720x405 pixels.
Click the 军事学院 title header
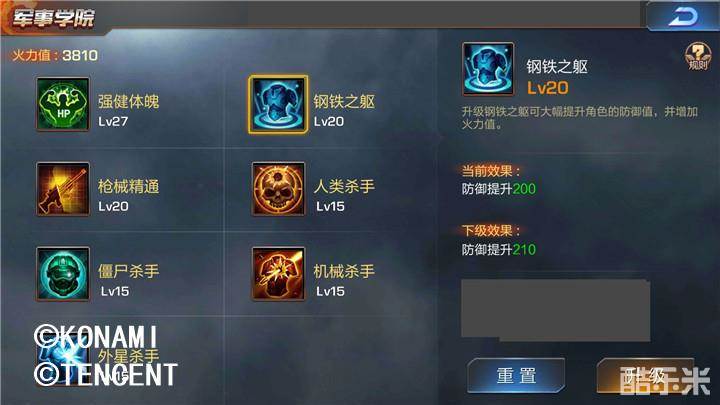[x=53, y=18]
